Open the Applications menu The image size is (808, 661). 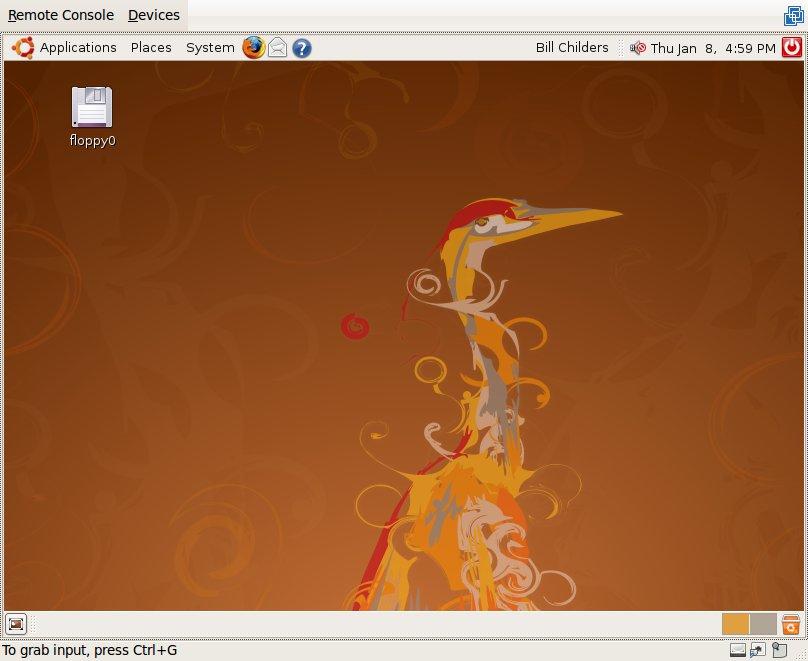click(x=78, y=47)
